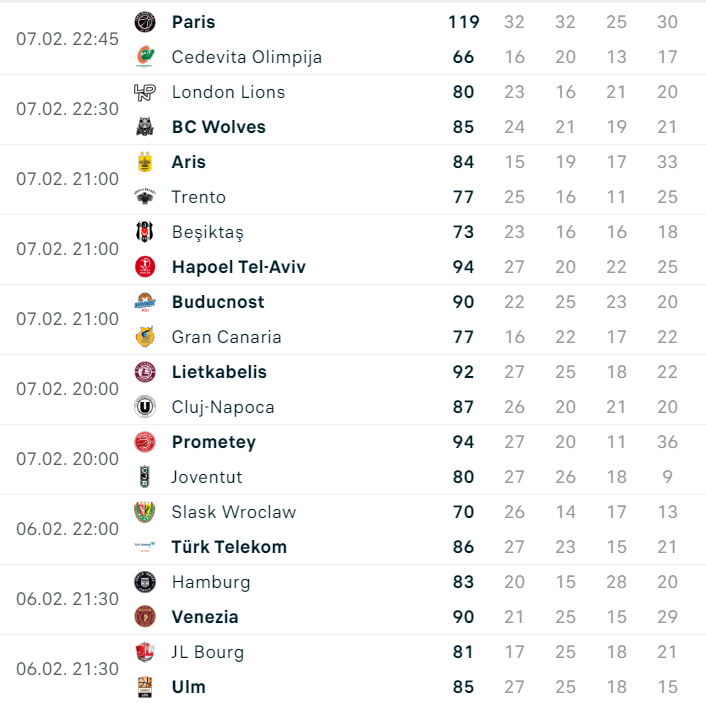The width and height of the screenshot is (706, 703).
Task: Click the 07.02. 22:30 match time
Action: (x=67, y=109)
